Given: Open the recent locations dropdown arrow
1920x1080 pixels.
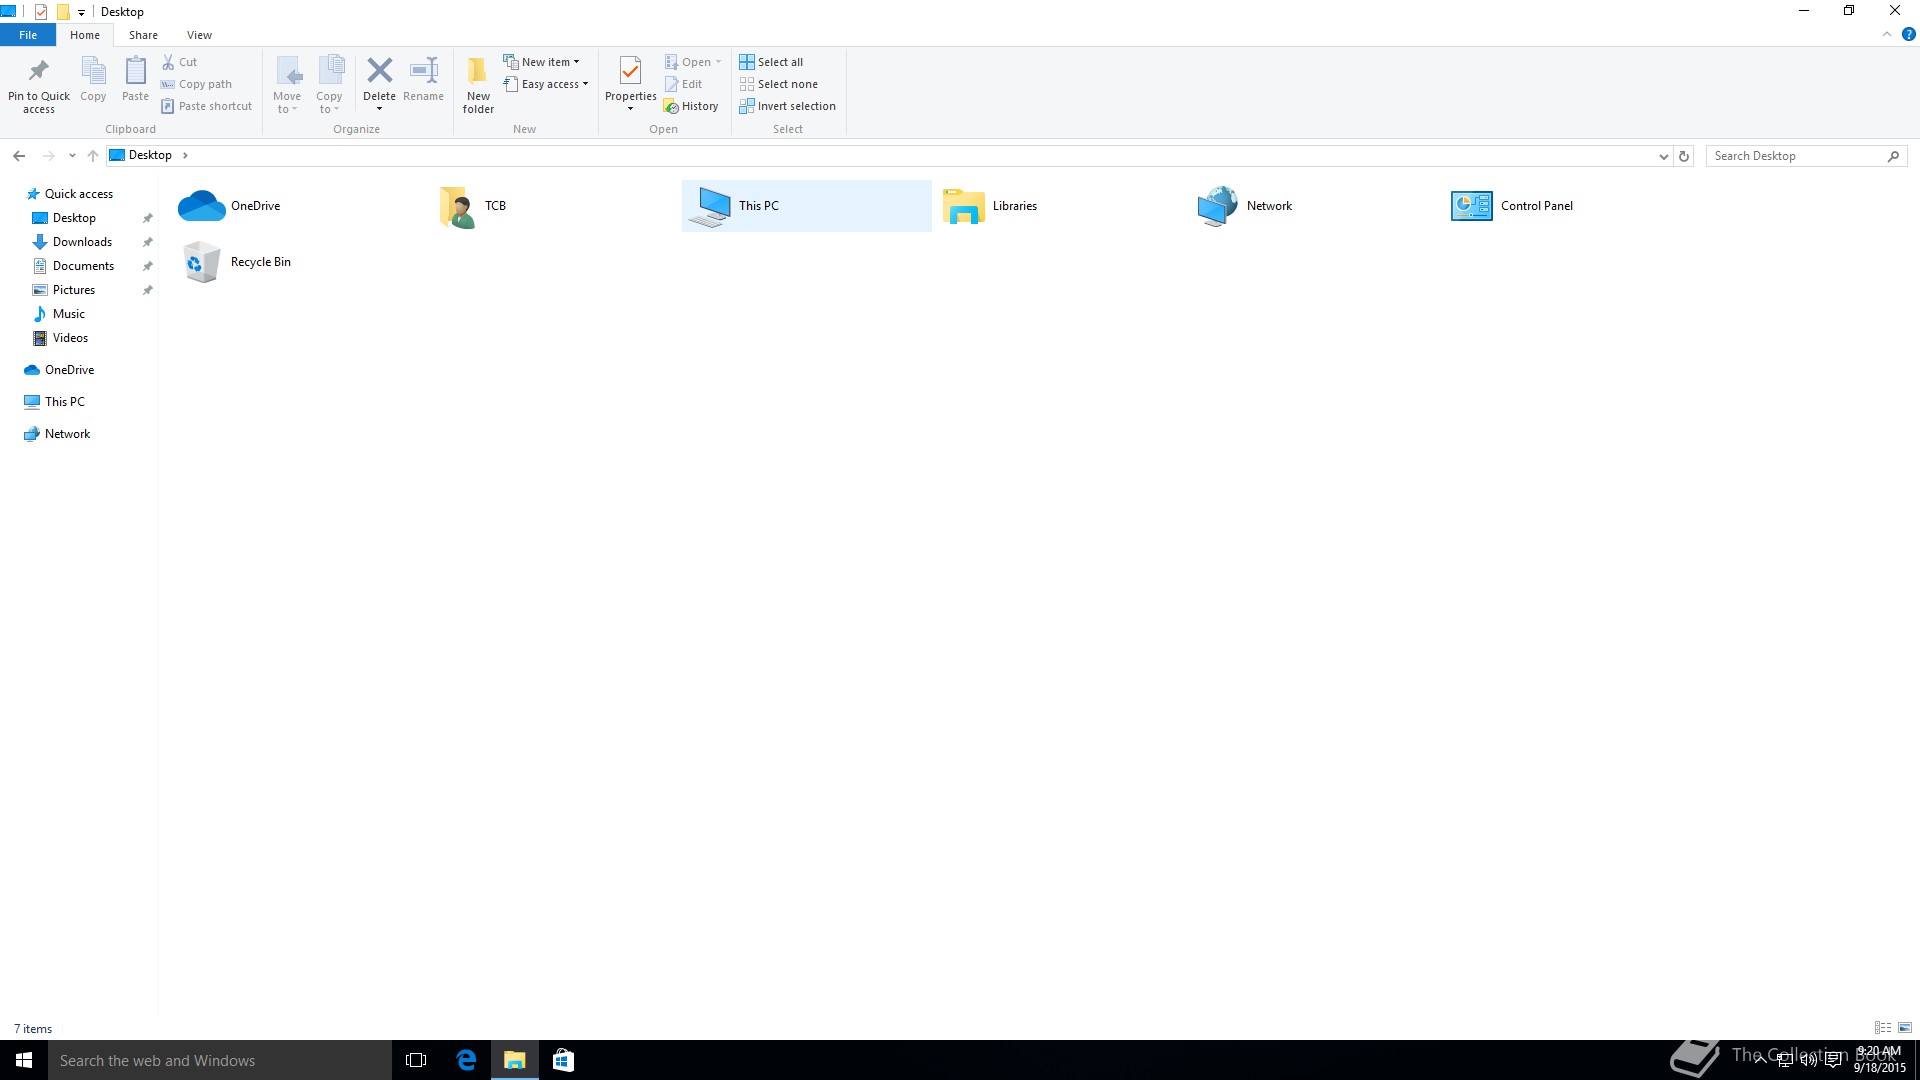Looking at the screenshot, I should 72,156.
